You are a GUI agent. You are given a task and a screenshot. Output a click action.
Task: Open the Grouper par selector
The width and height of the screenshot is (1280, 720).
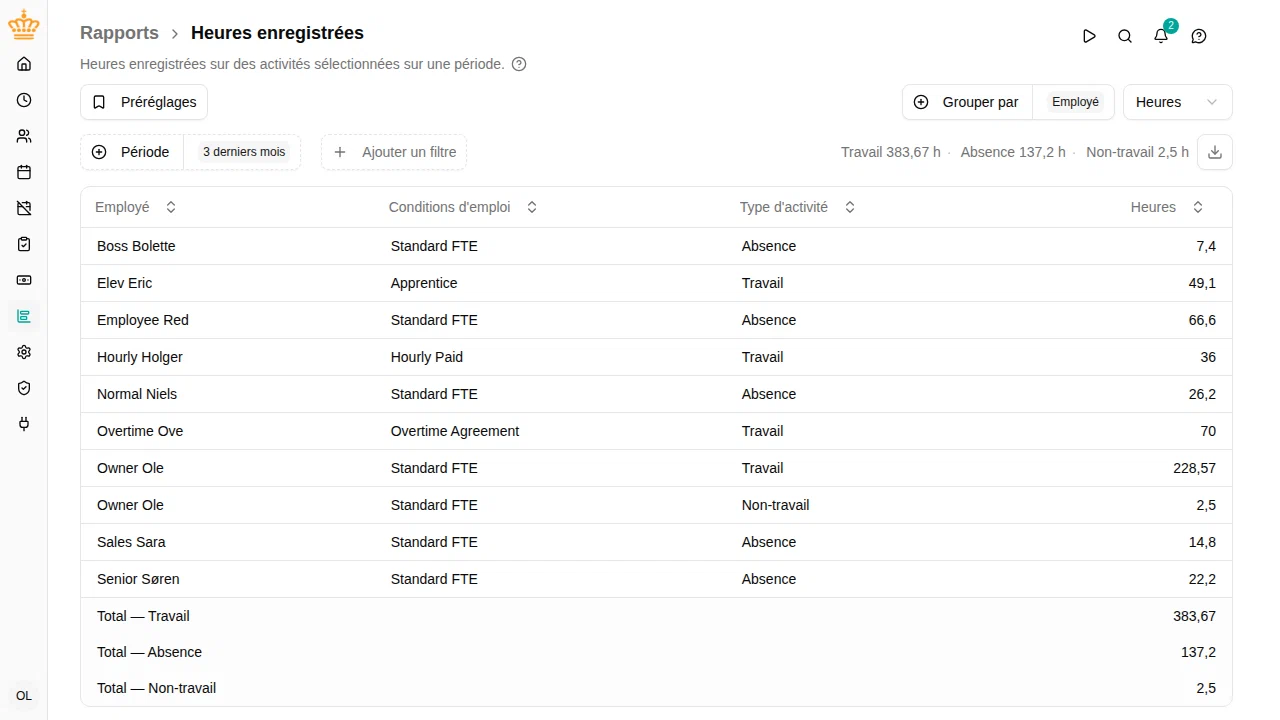point(967,102)
